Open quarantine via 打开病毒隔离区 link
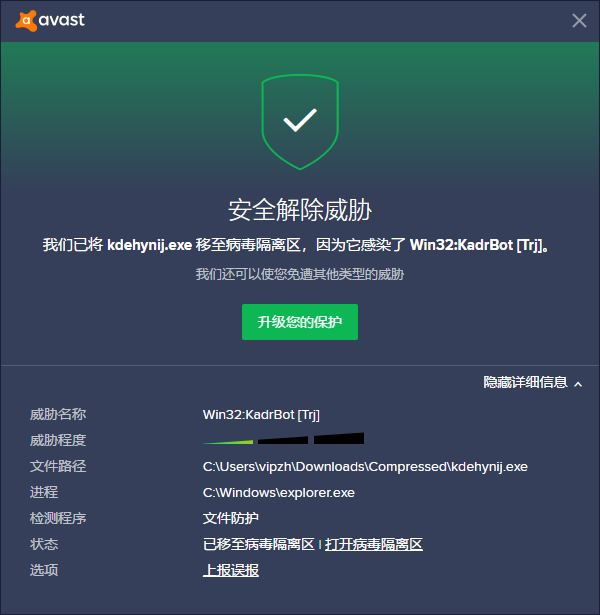 374,544
